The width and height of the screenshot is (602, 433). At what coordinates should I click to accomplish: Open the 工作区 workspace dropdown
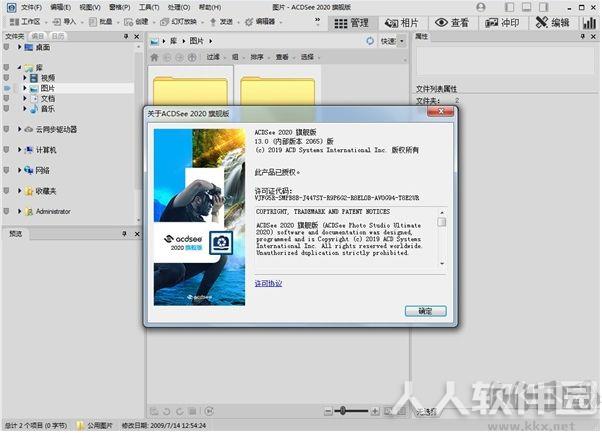click(x=28, y=22)
